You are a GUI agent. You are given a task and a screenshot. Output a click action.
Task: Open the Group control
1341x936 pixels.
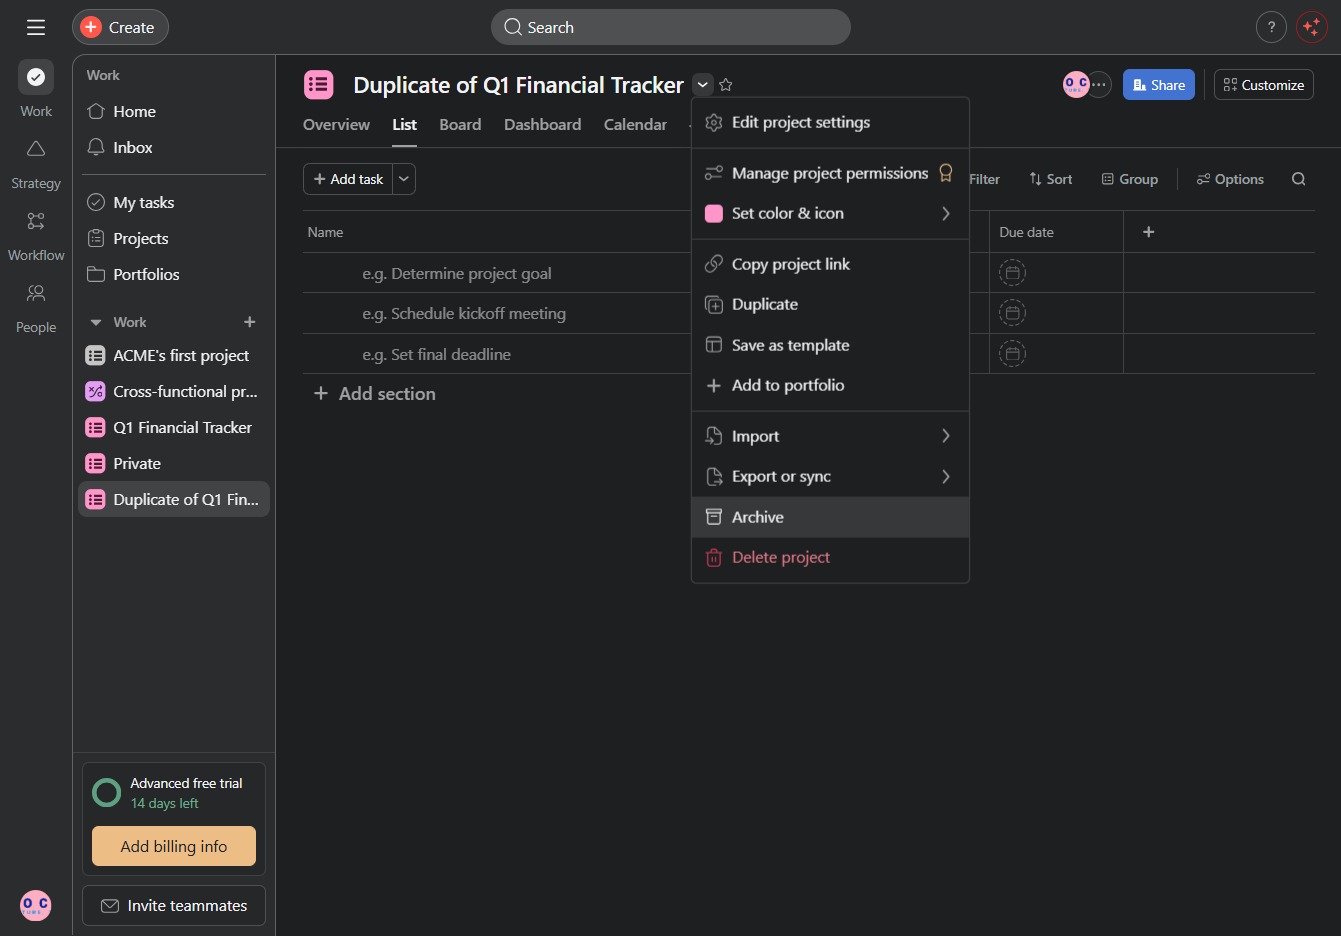[1130, 179]
